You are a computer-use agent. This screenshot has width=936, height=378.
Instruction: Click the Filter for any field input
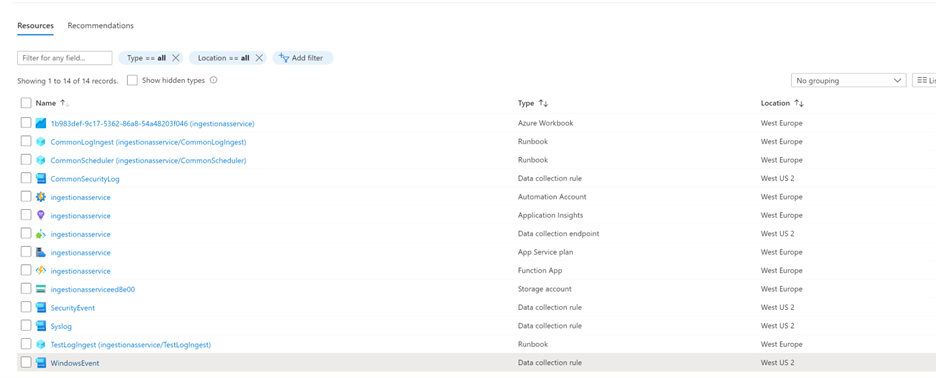click(65, 58)
